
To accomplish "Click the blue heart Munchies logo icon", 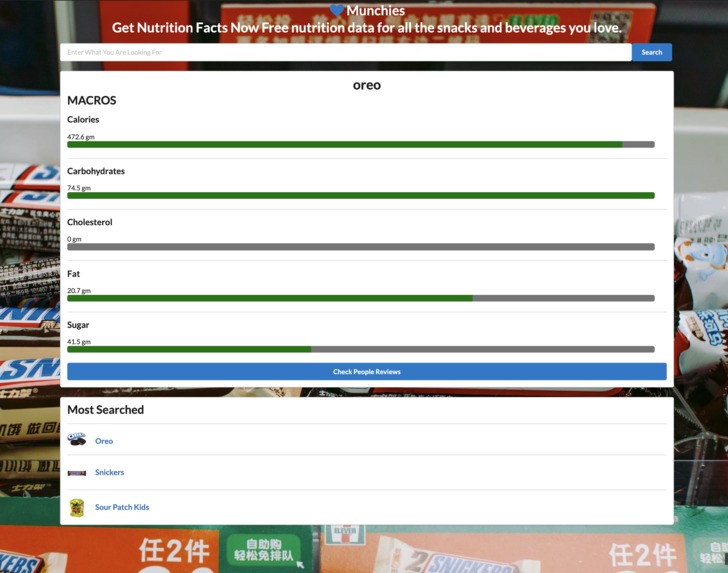I will point(337,10).
